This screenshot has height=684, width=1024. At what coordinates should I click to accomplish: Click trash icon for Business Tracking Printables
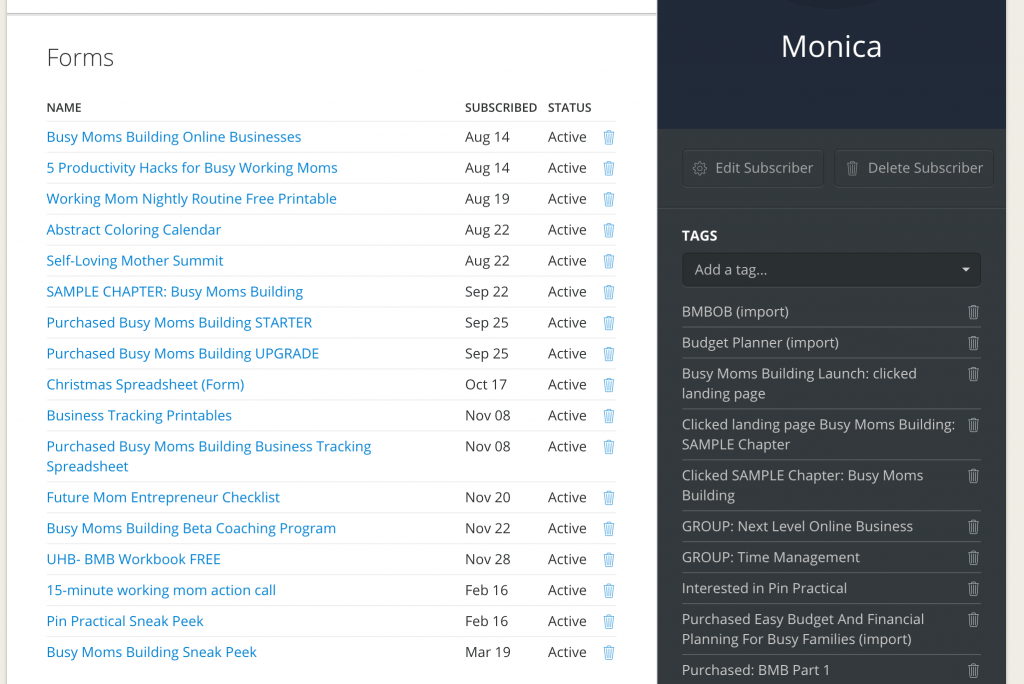pos(609,415)
